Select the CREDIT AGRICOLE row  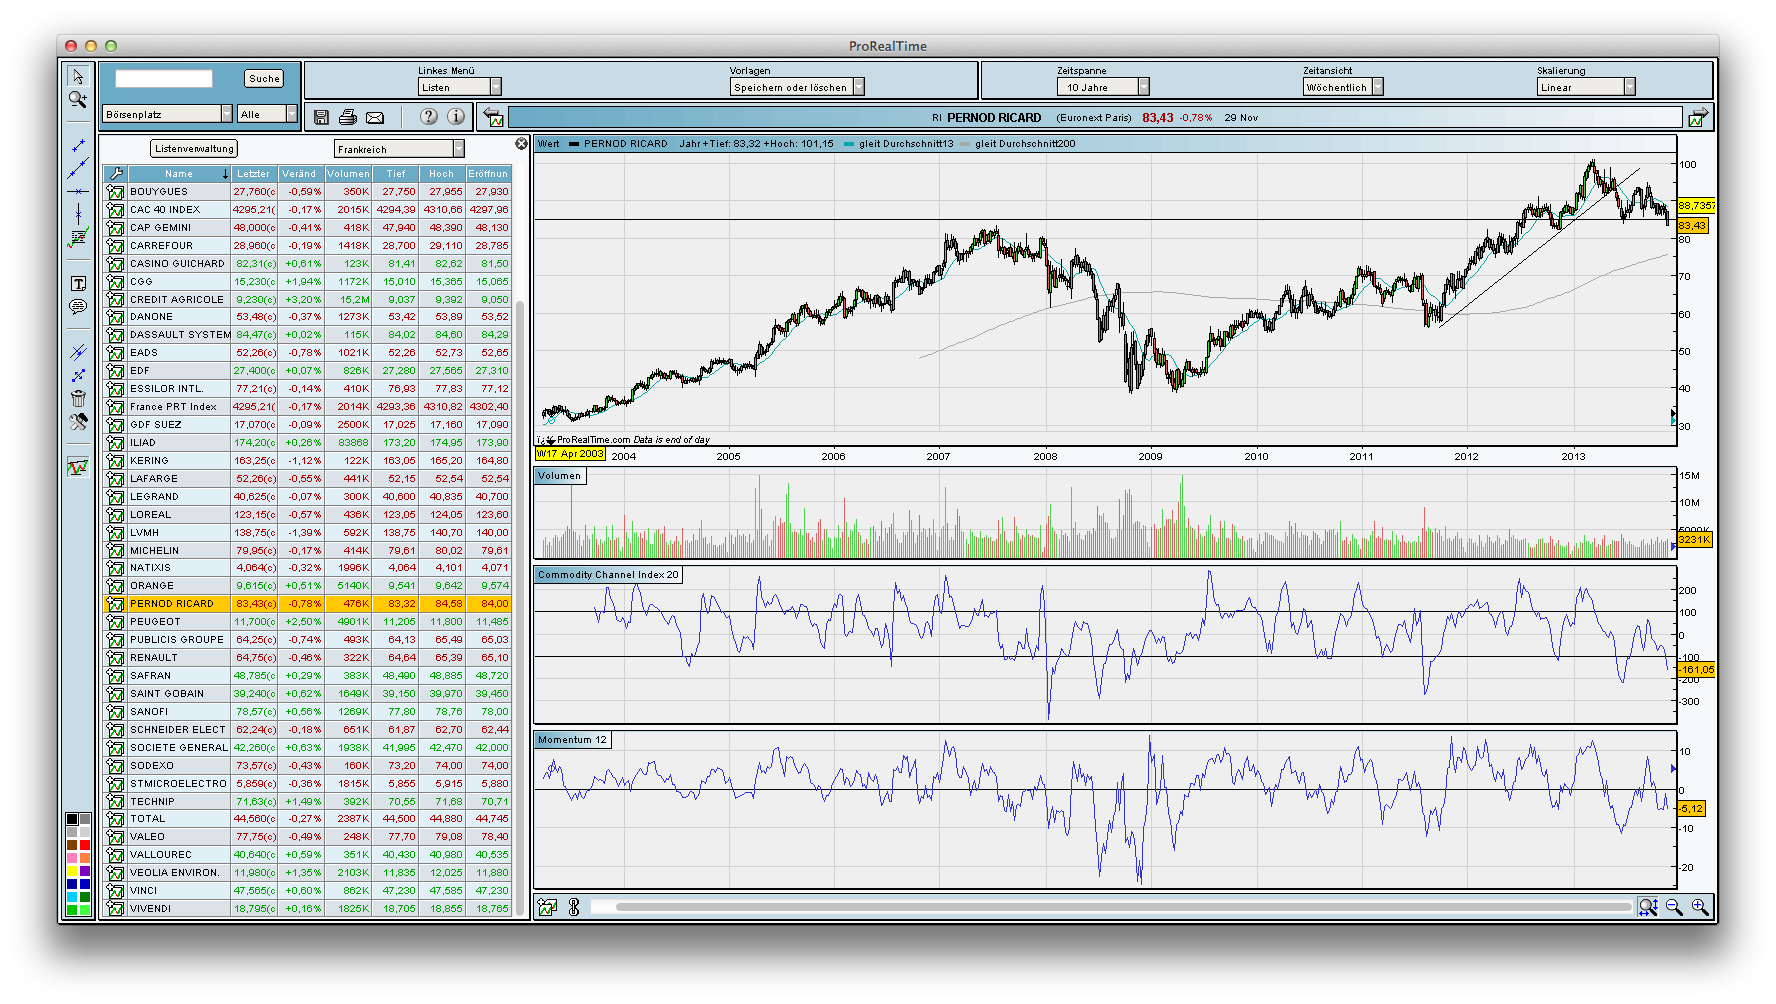[307, 299]
